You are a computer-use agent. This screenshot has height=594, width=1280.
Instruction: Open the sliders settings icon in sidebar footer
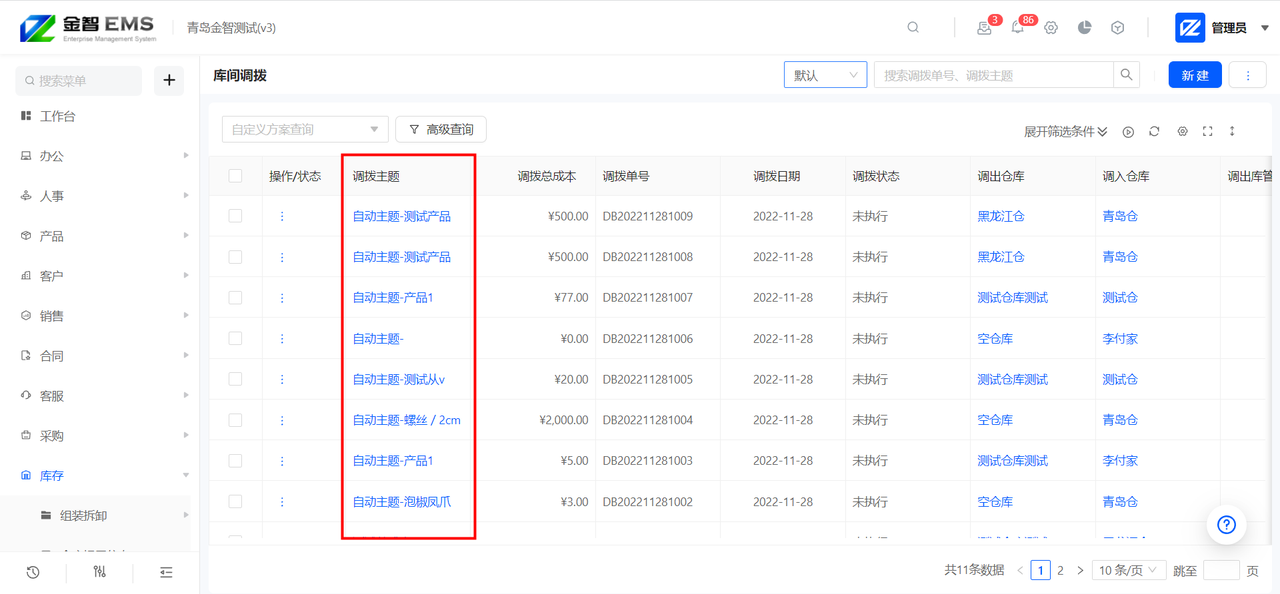pos(99,572)
